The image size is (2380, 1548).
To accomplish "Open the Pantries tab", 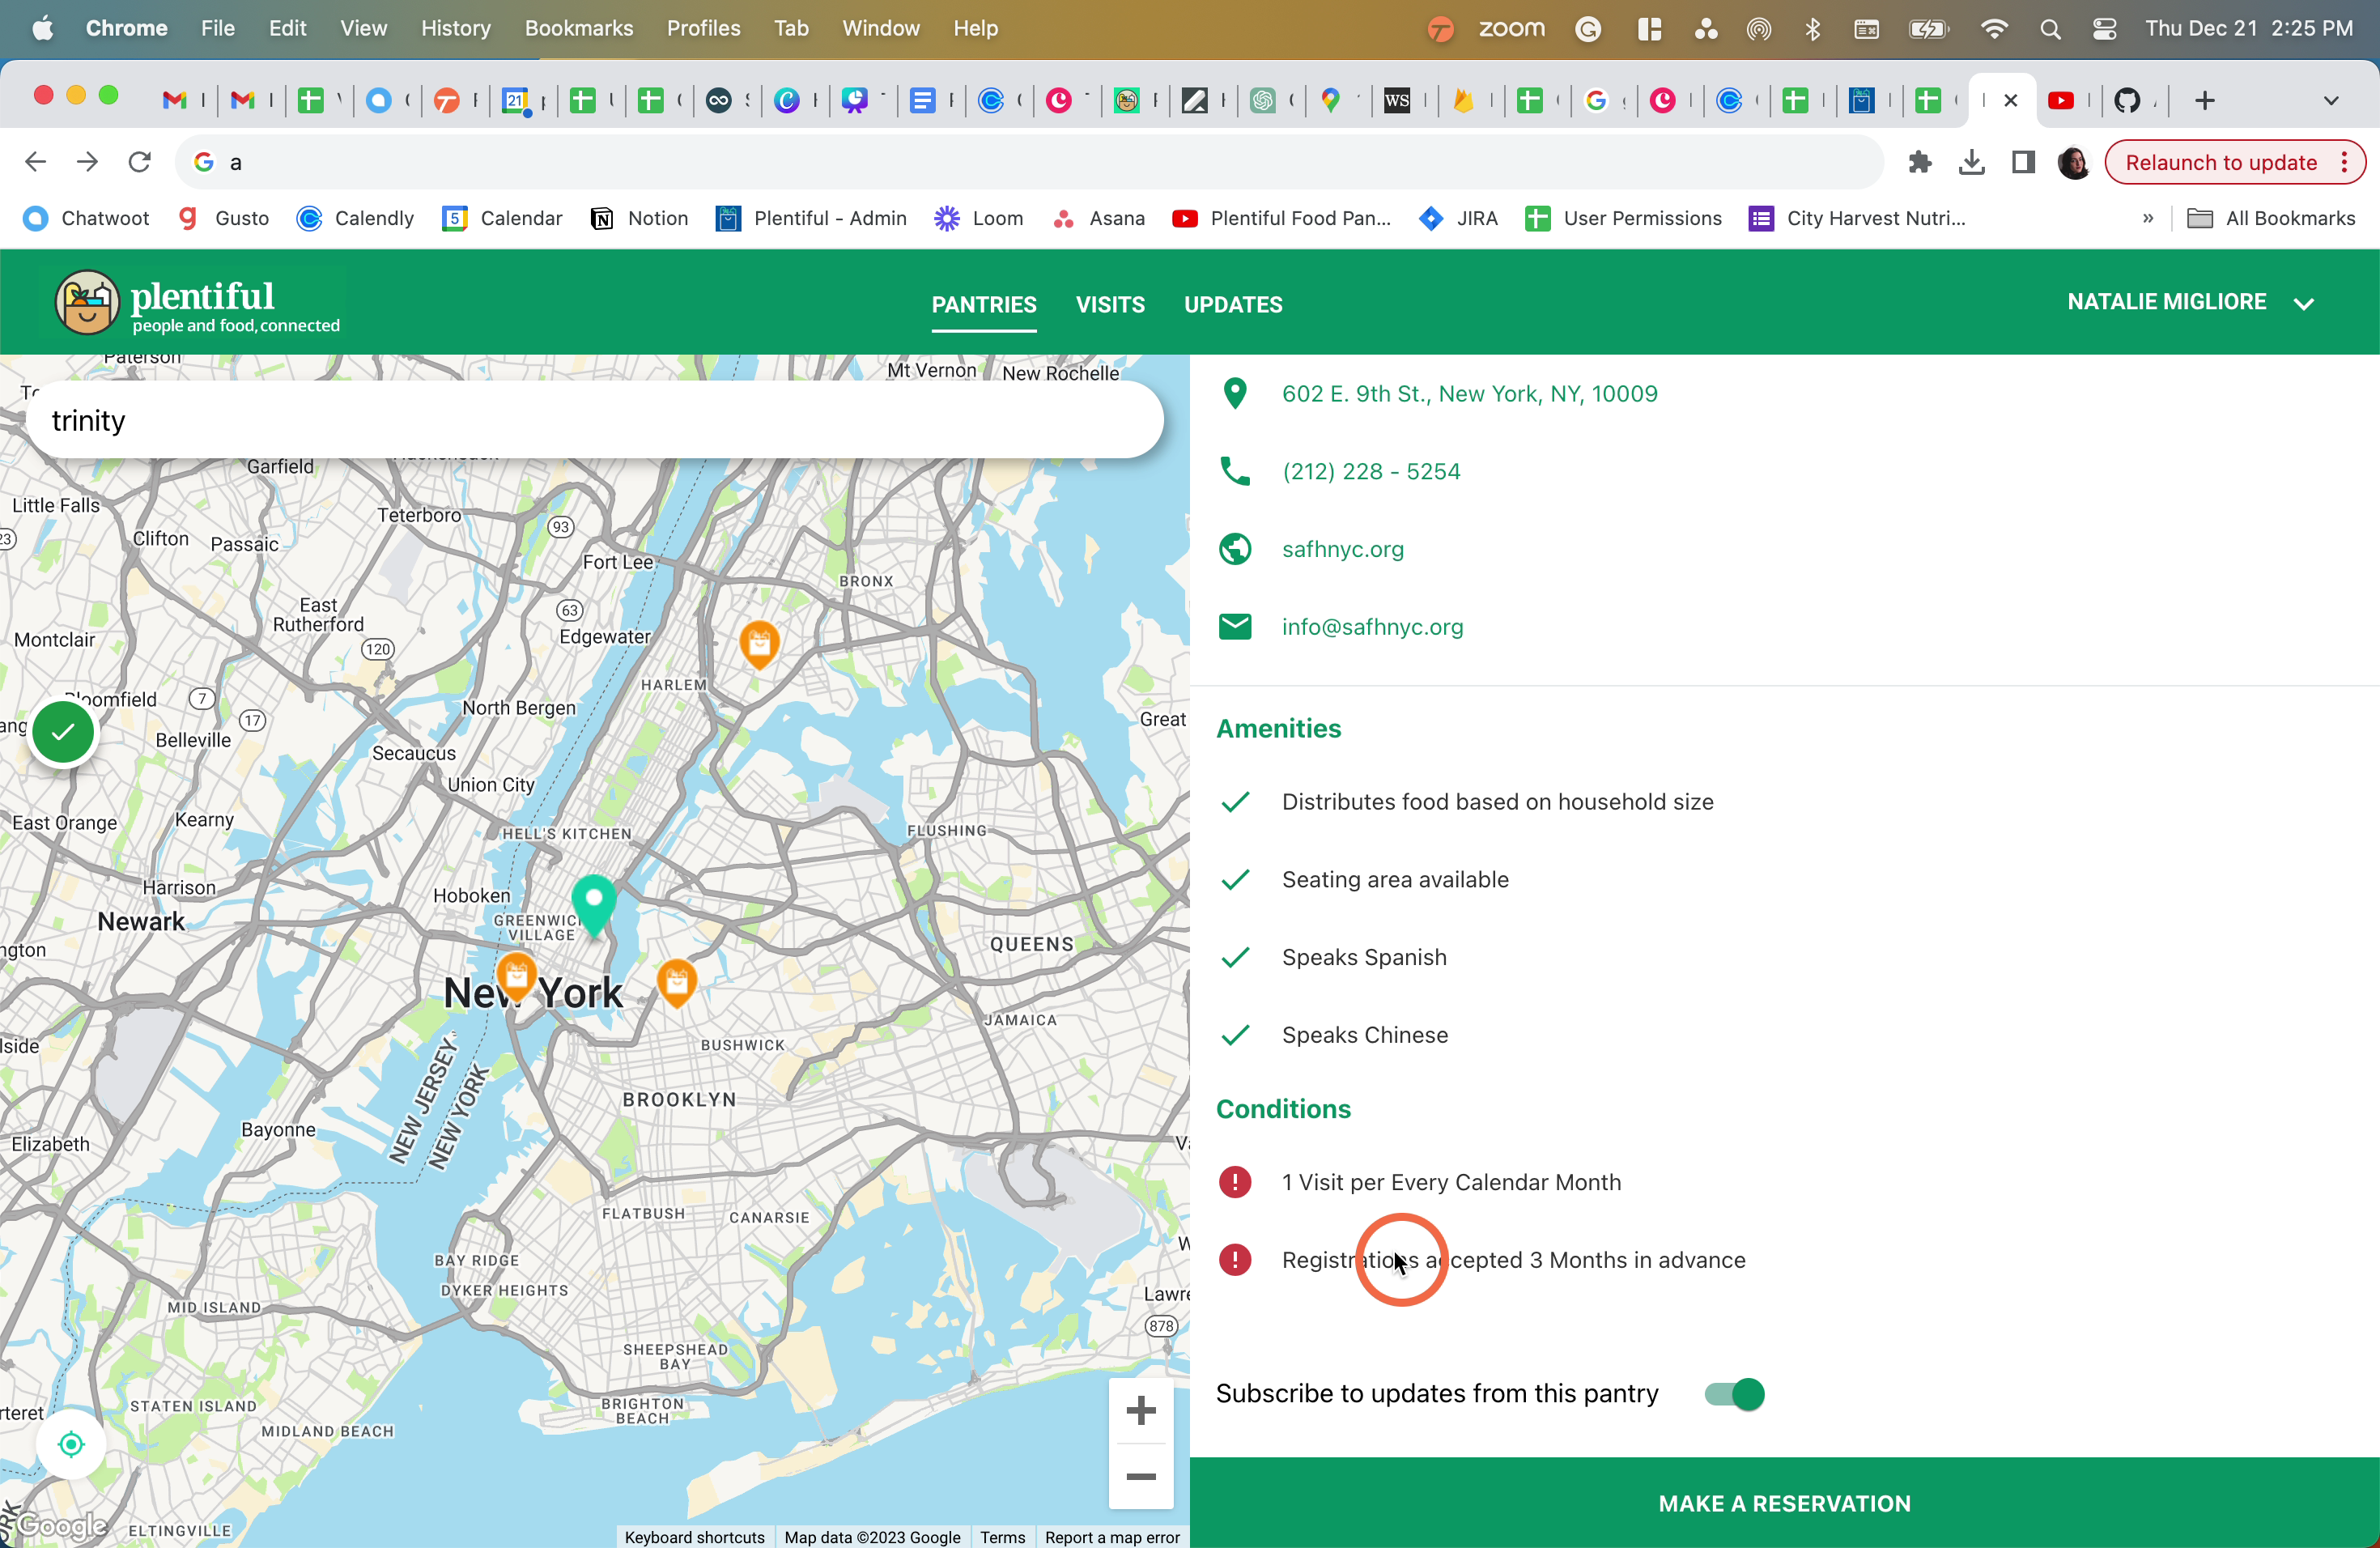I will pyautogui.click(x=984, y=304).
